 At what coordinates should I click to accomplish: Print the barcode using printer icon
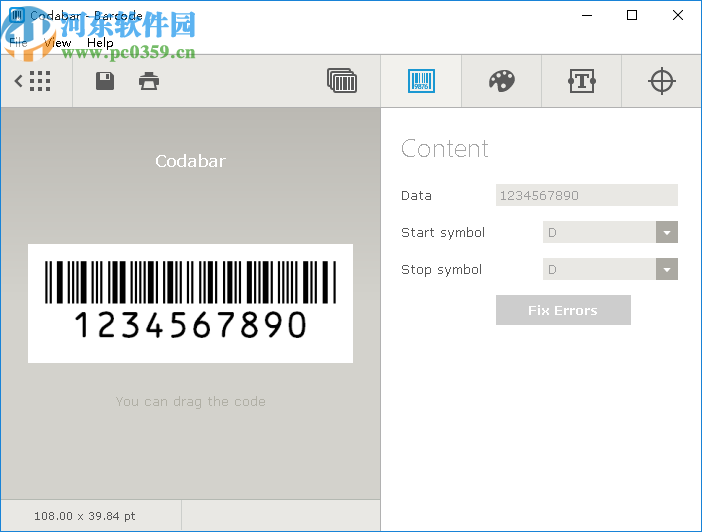point(149,81)
